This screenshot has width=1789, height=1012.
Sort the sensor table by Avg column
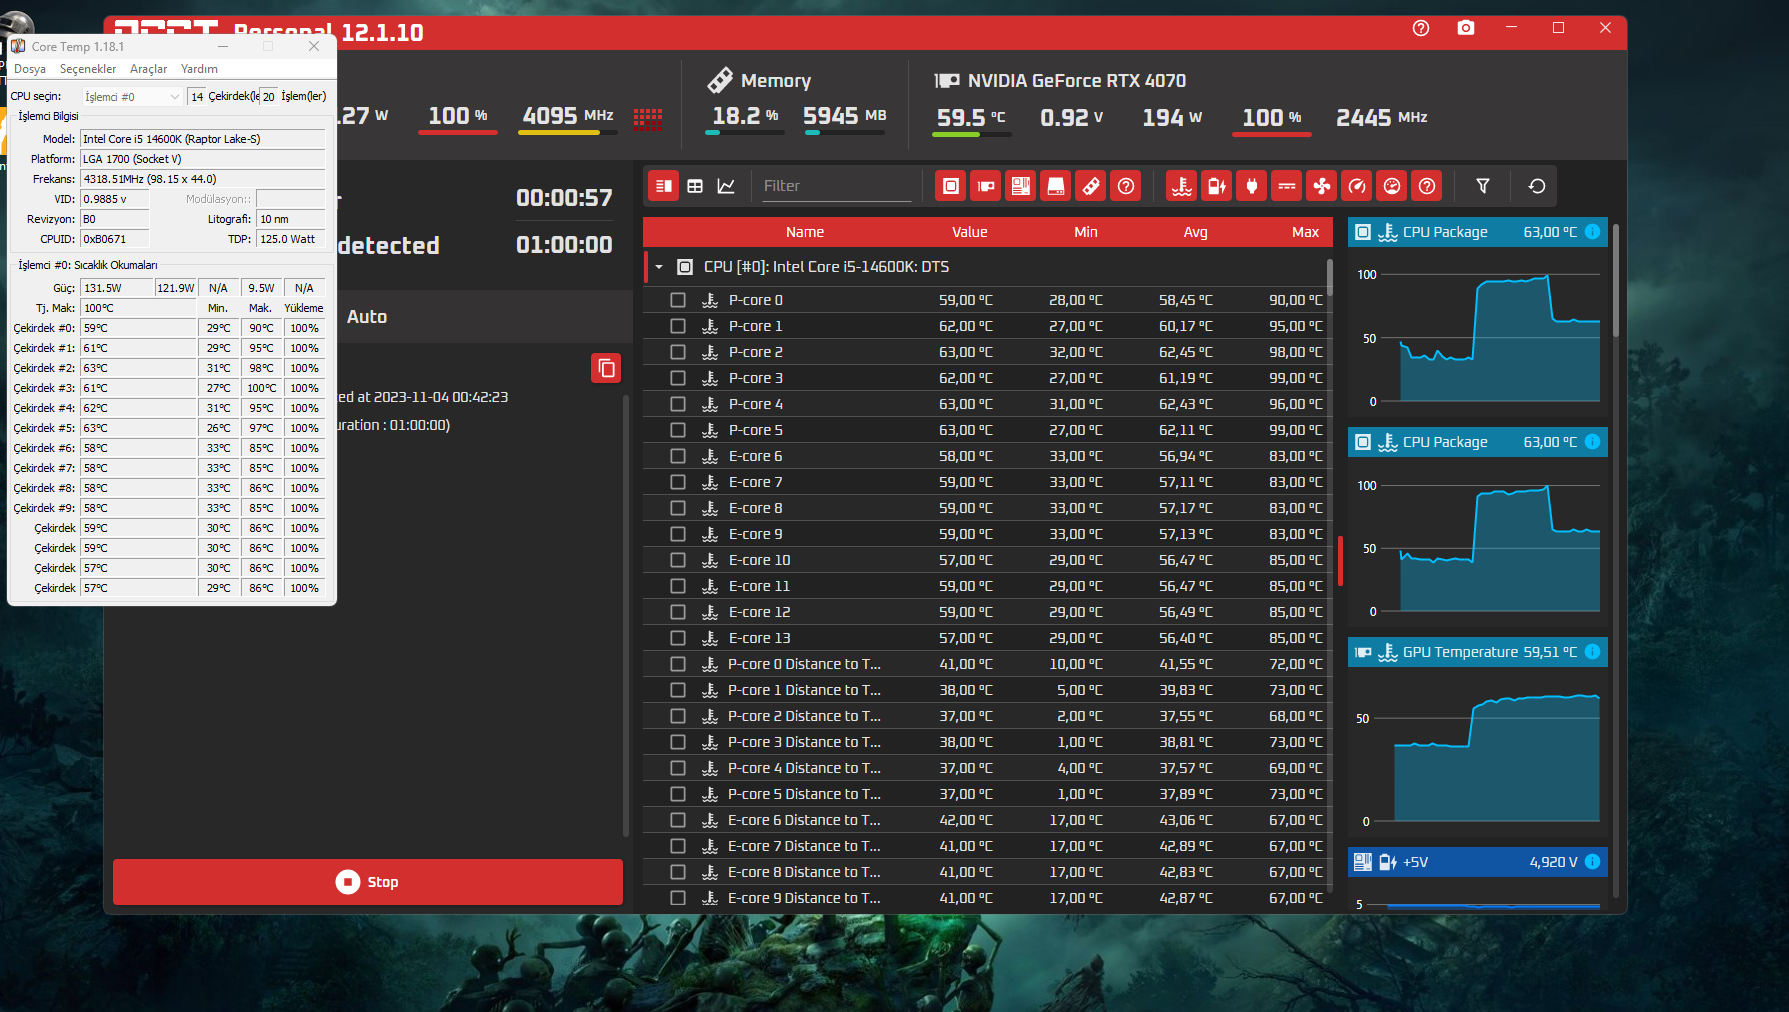tap(1196, 232)
